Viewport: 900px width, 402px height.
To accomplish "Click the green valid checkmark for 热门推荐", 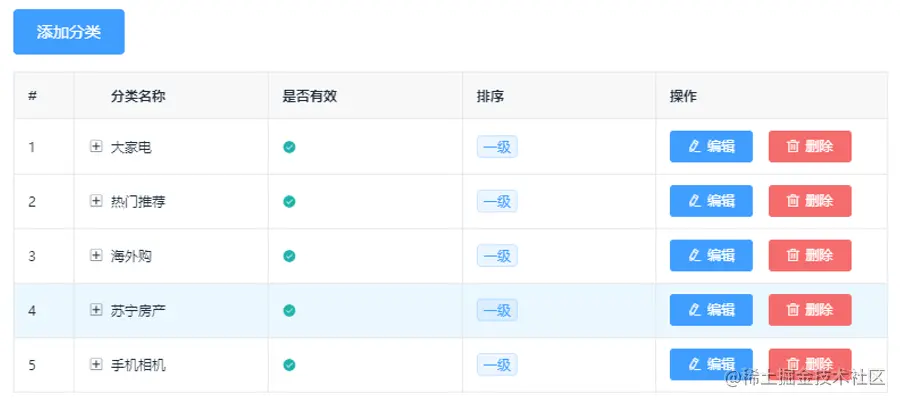I will pyautogui.click(x=289, y=202).
